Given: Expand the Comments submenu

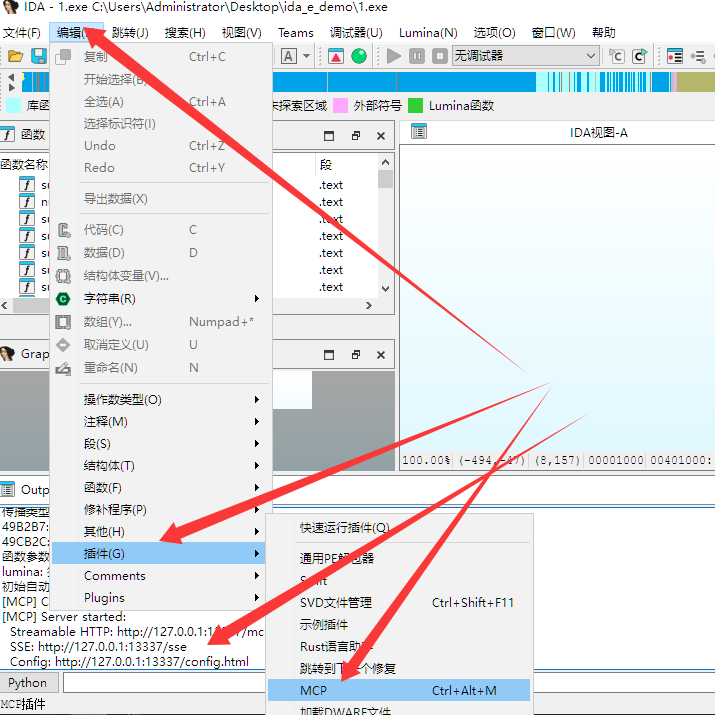Looking at the screenshot, I should pos(161,575).
